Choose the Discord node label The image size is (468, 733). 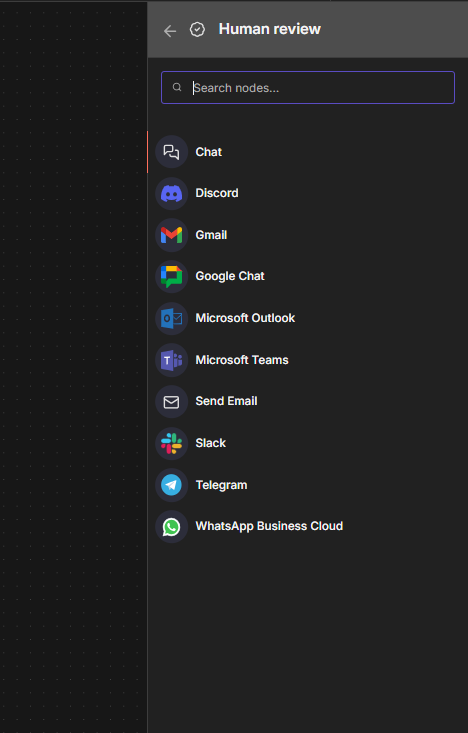coord(217,193)
